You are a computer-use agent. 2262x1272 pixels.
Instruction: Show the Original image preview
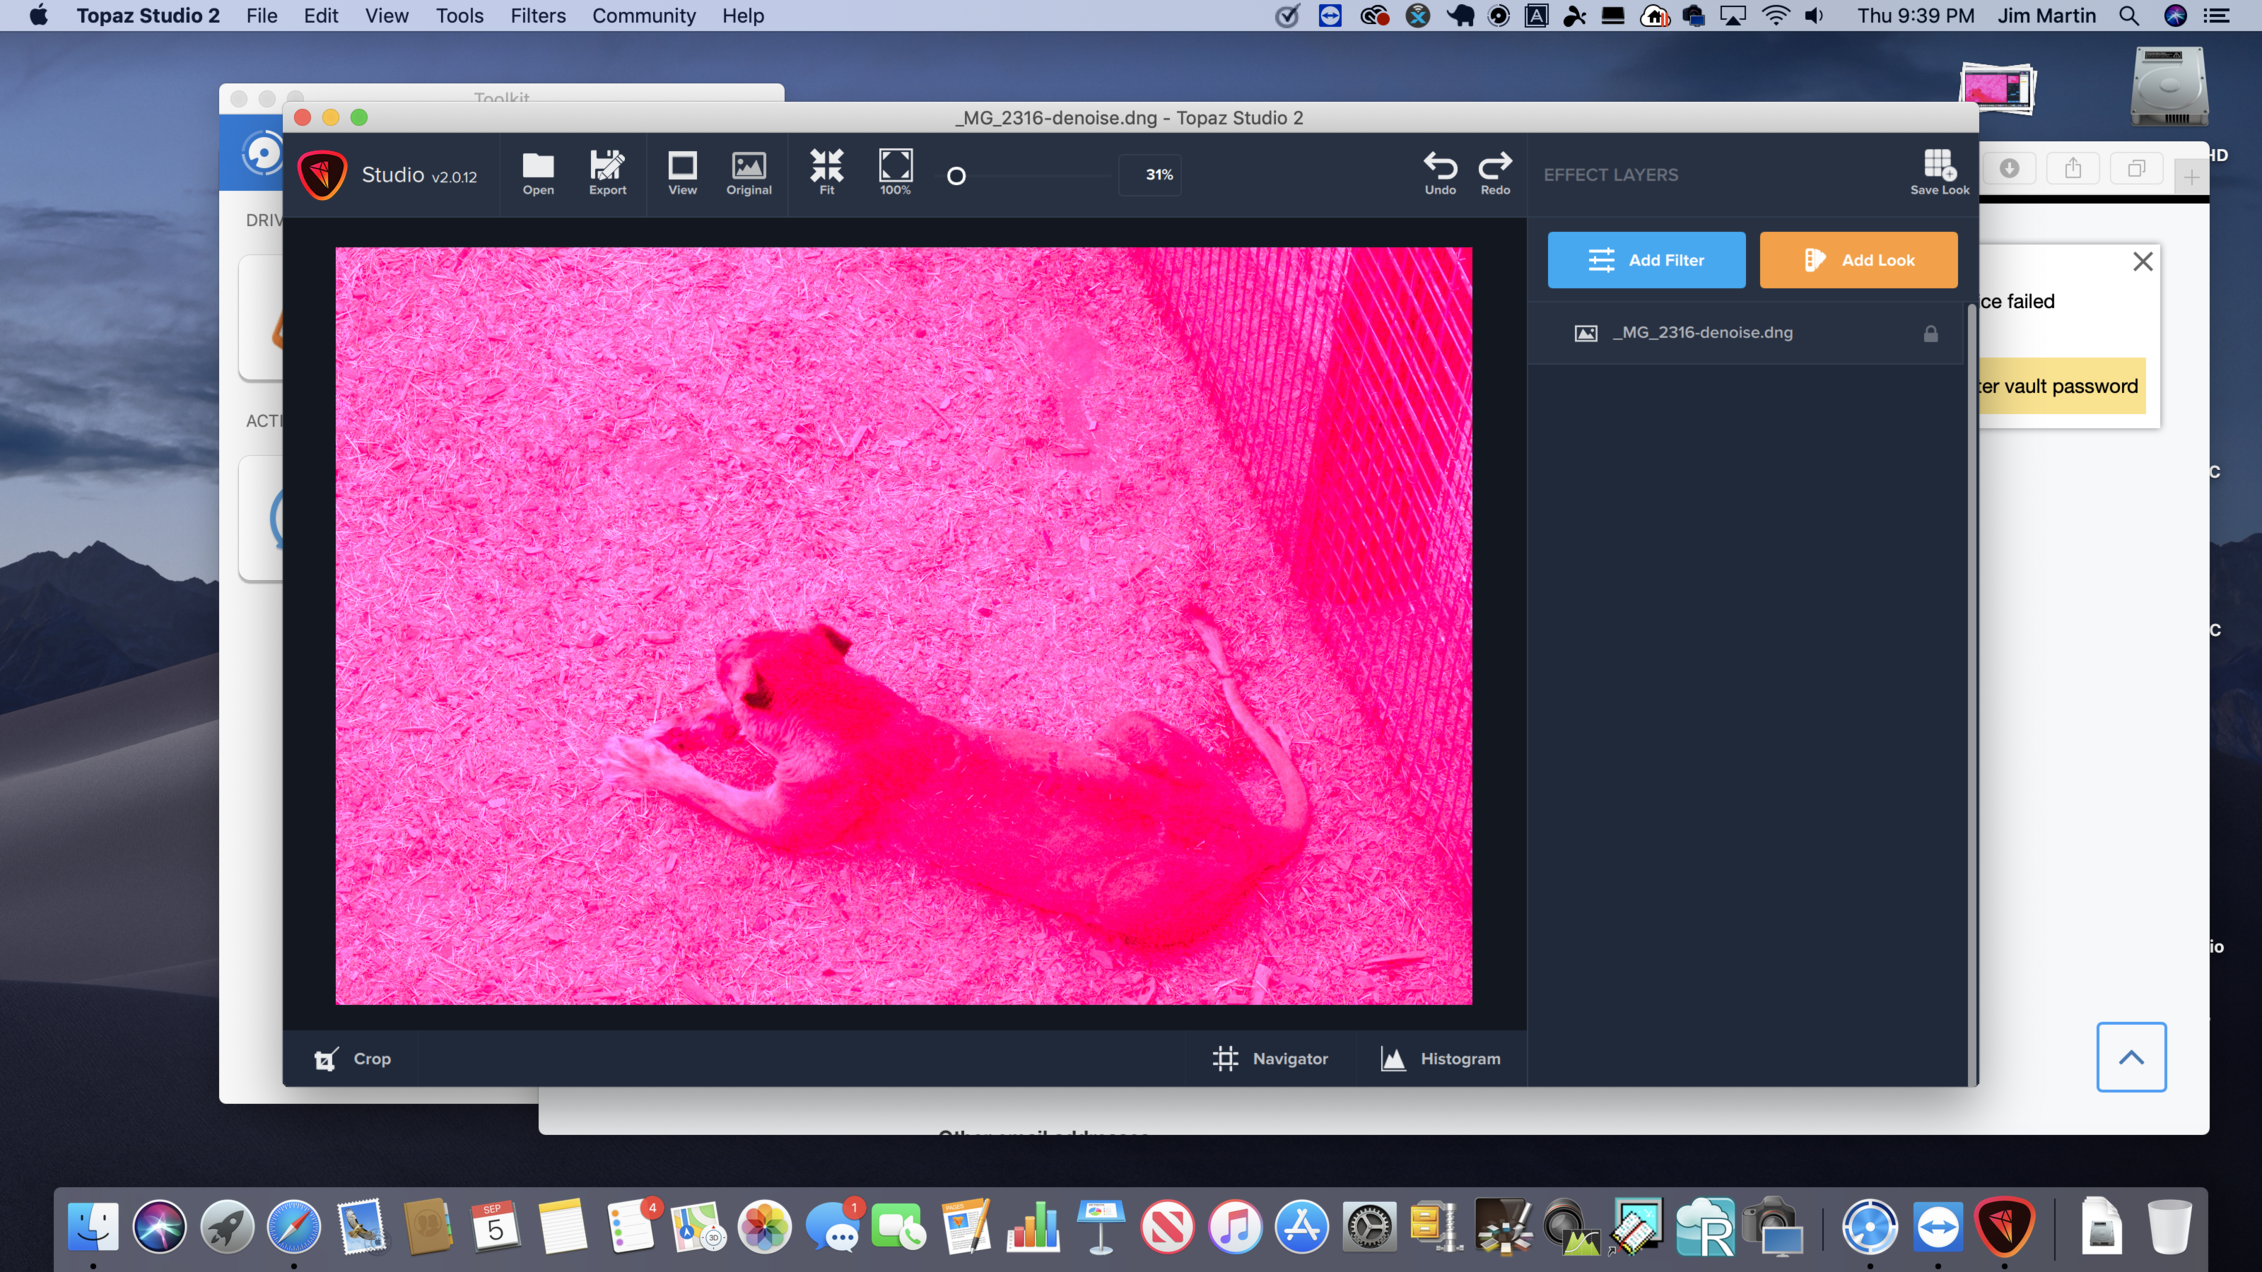(748, 172)
